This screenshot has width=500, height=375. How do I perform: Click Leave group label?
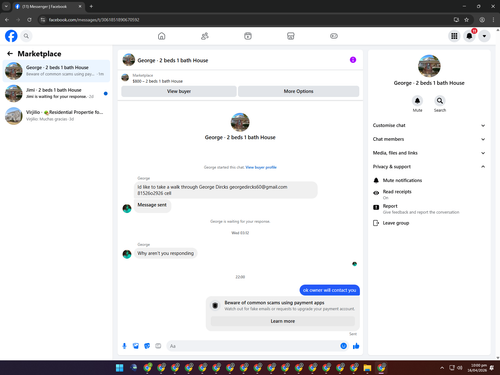point(396,223)
